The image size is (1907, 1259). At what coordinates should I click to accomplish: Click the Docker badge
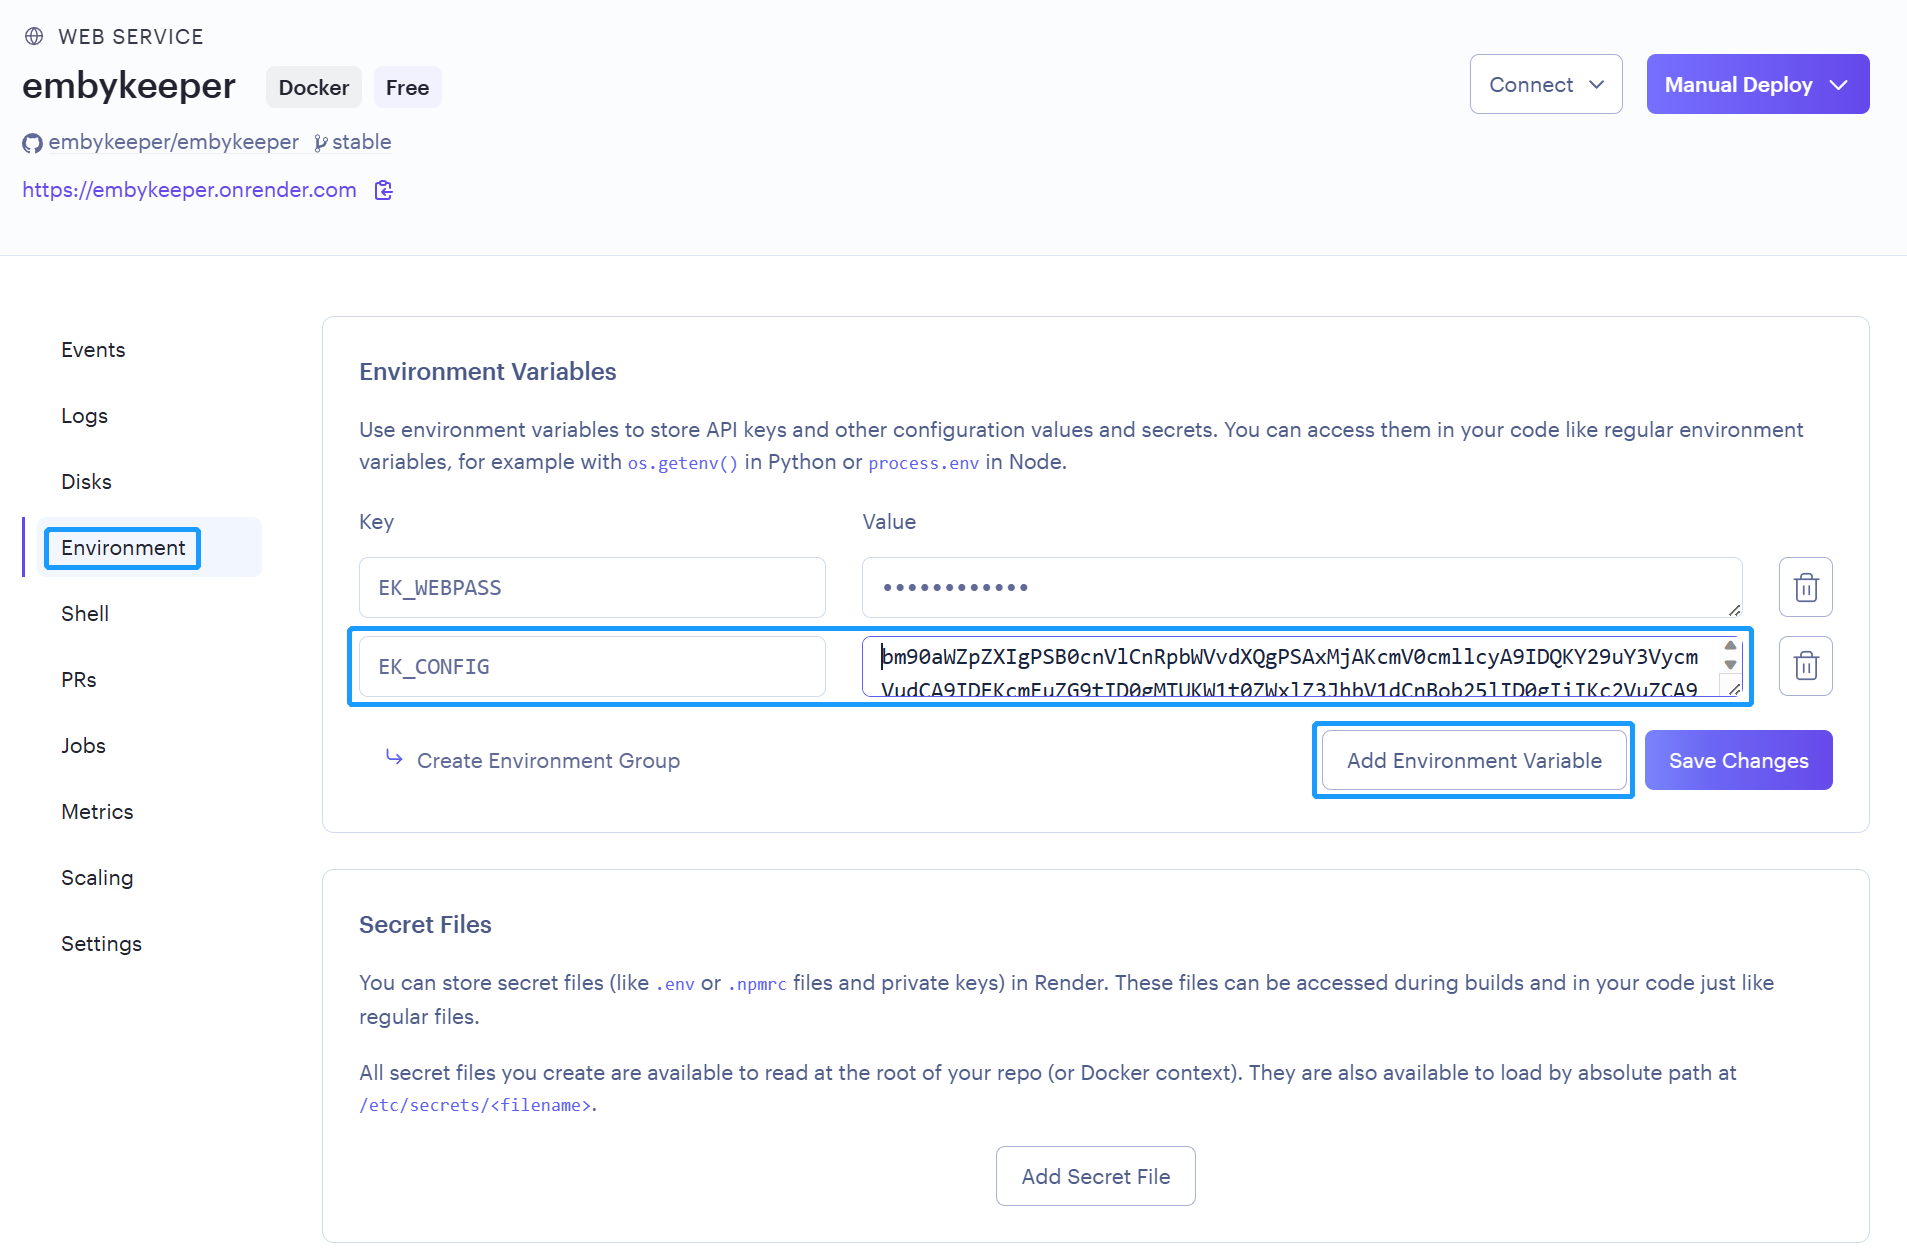pyautogui.click(x=313, y=87)
